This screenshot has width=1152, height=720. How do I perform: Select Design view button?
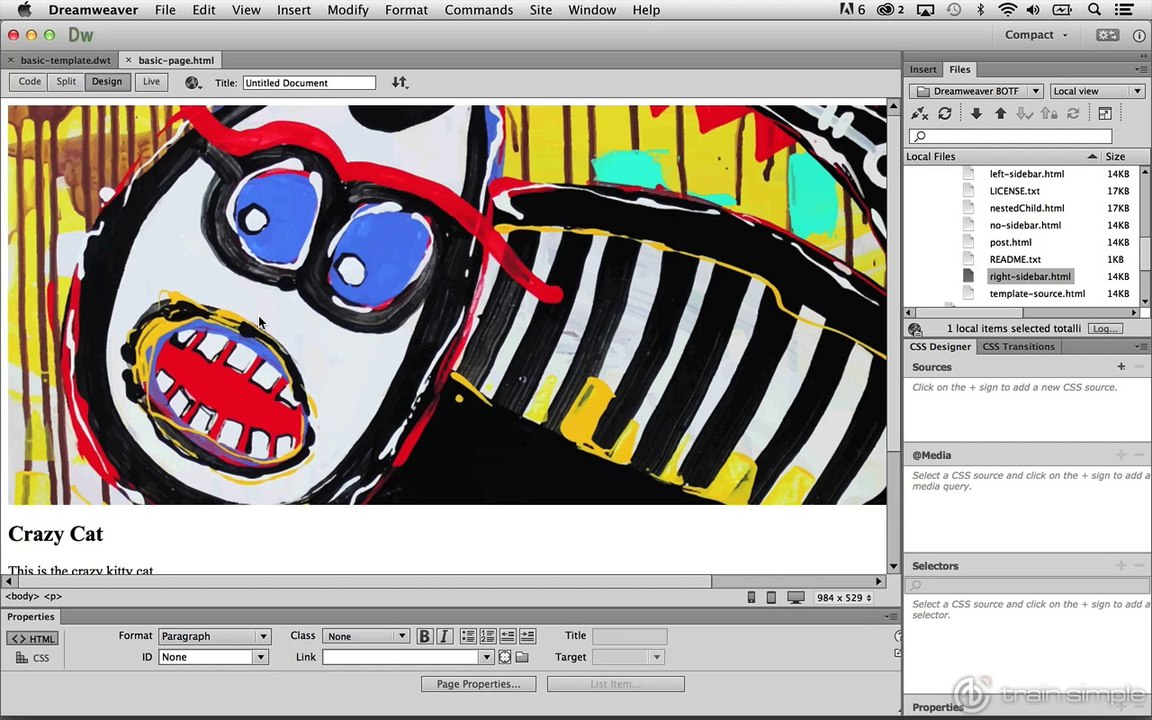click(107, 82)
